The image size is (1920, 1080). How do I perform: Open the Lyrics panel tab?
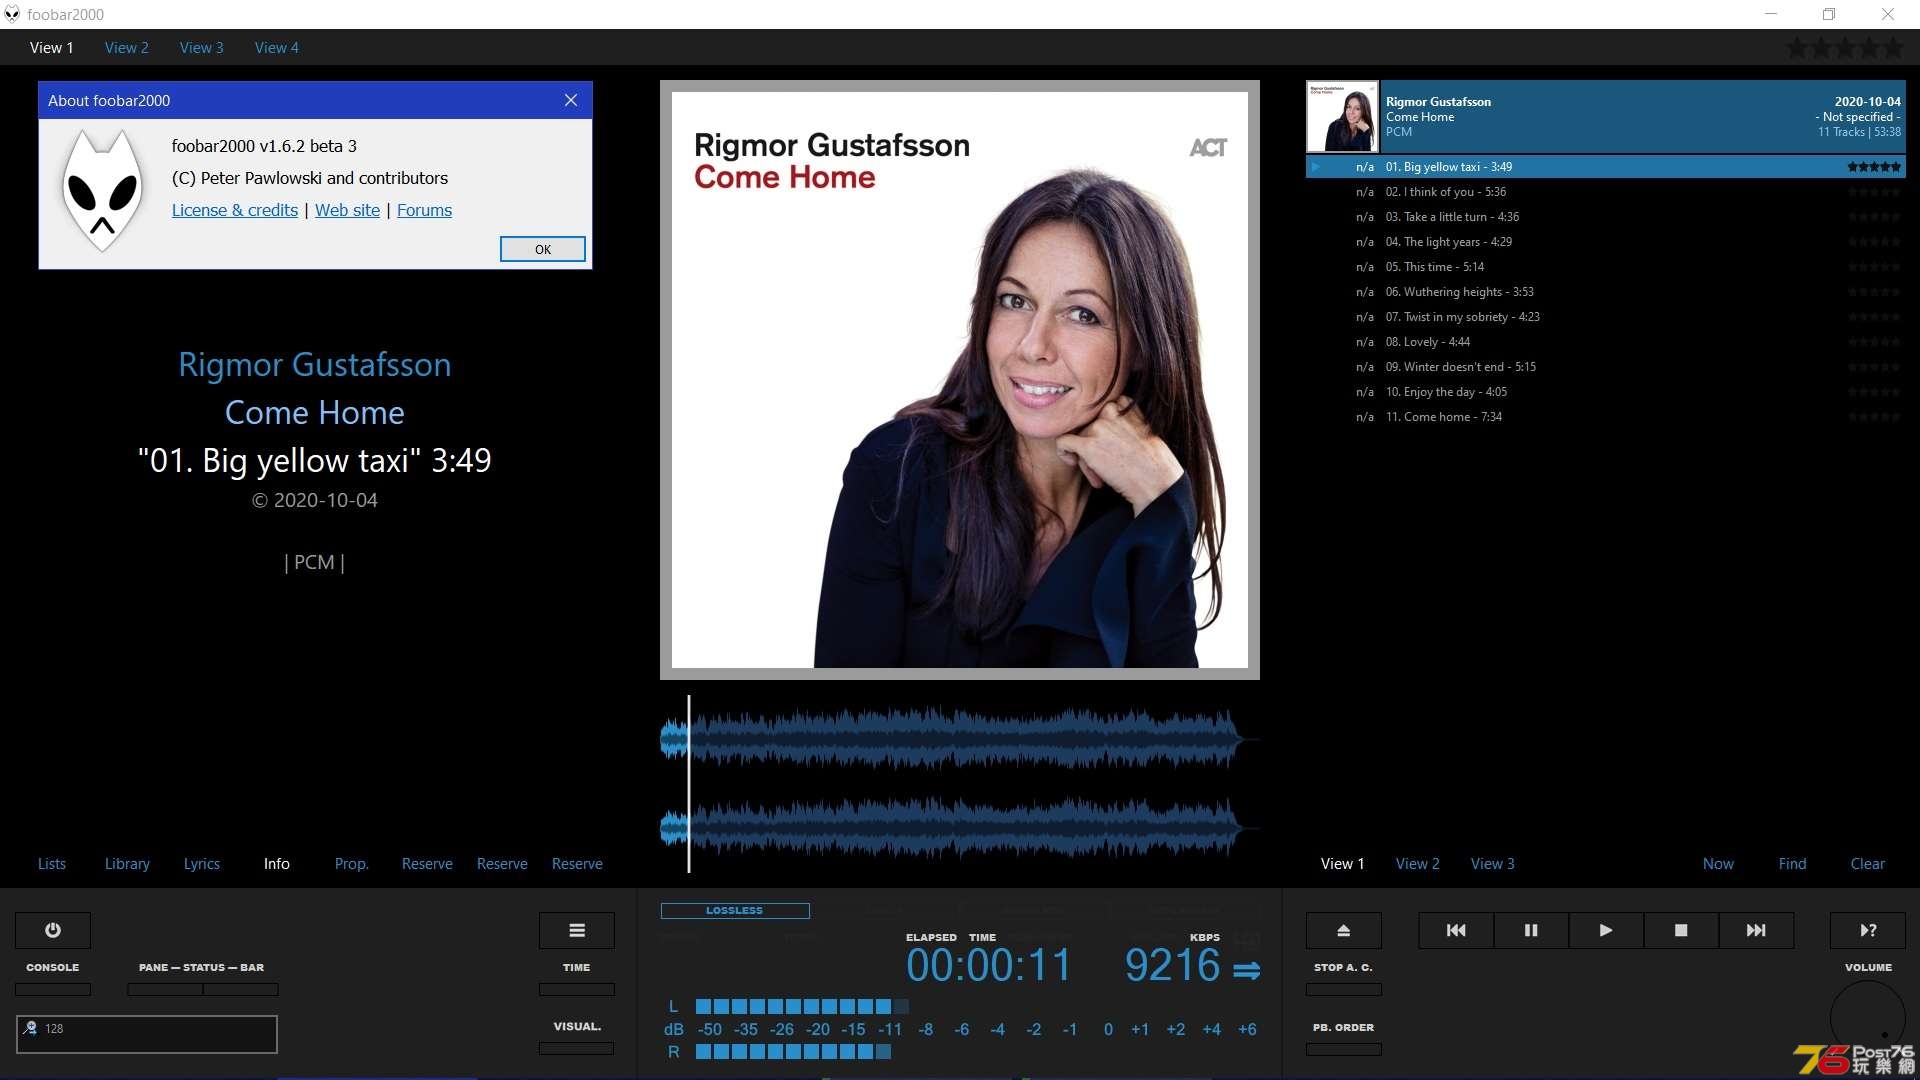click(x=202, y=864)
